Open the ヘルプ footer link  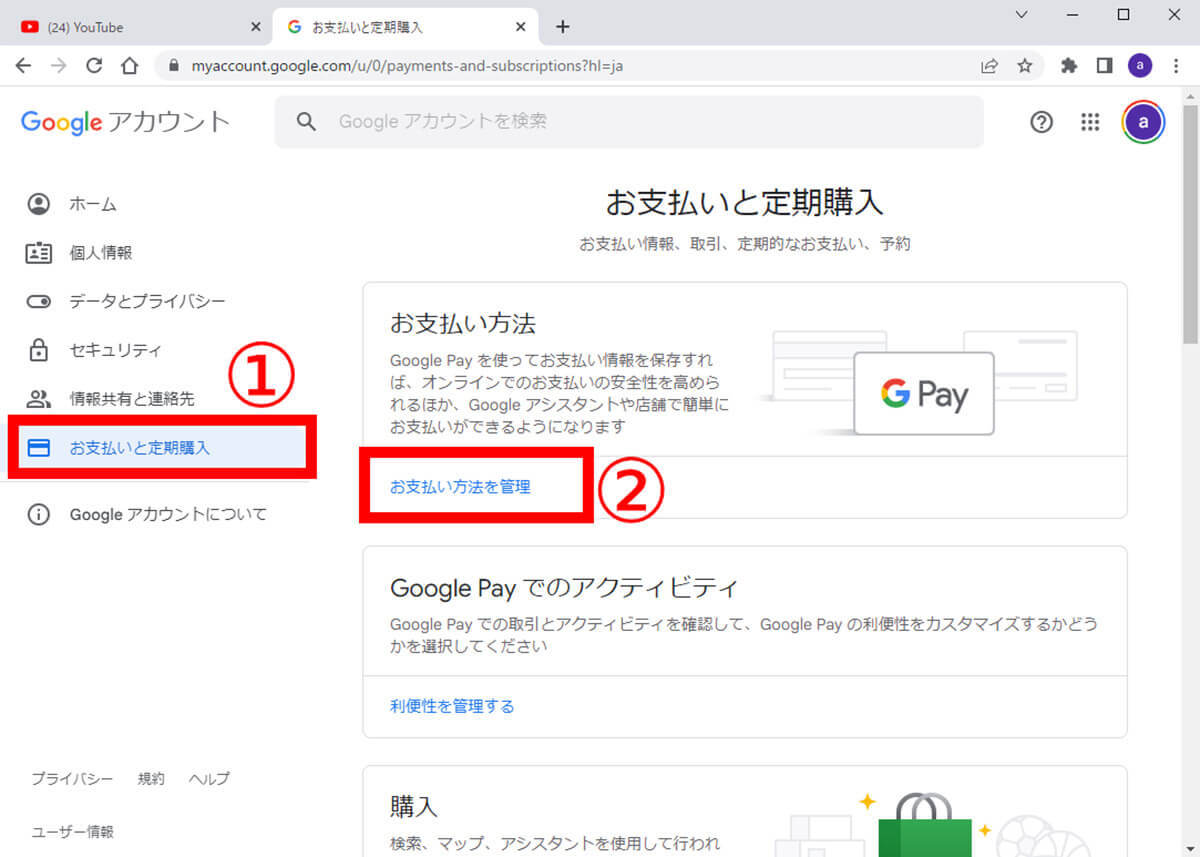click(x=209, y=779)
